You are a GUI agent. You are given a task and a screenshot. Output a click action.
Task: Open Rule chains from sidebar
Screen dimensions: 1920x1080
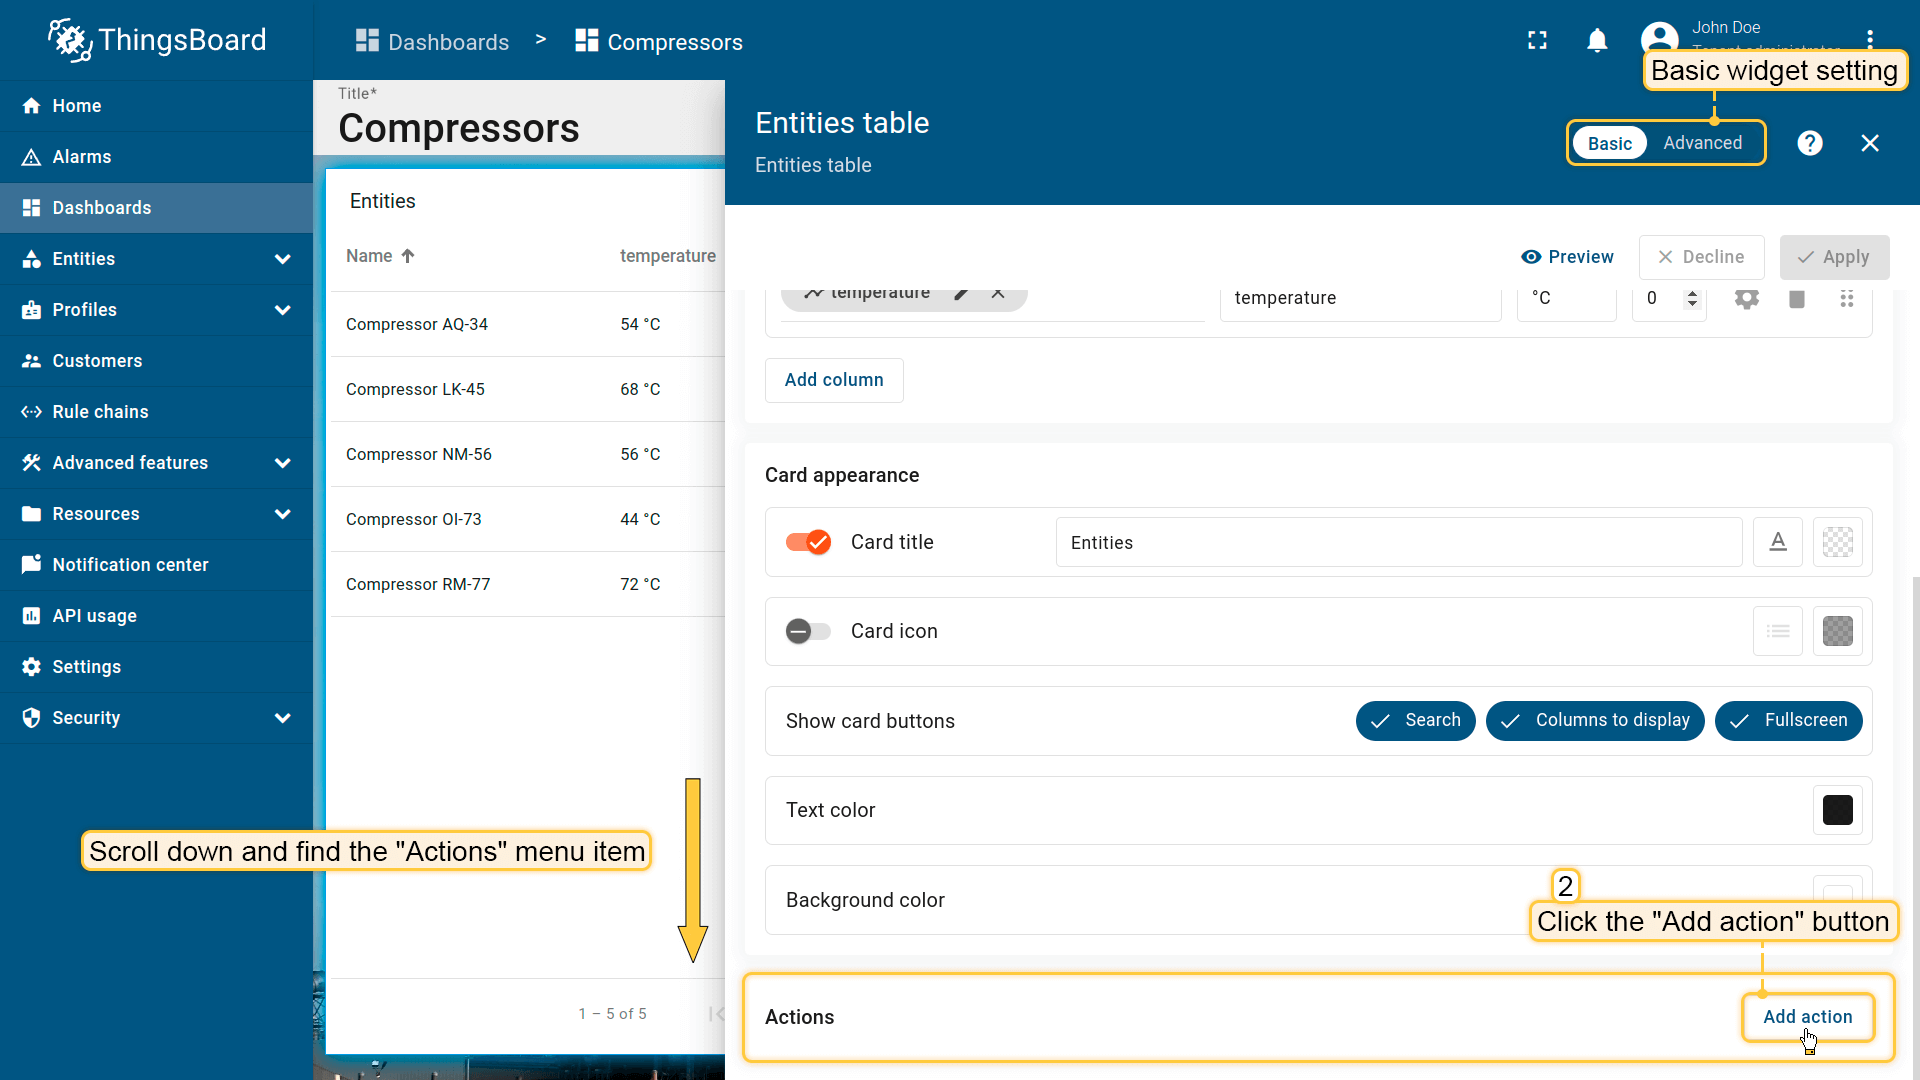100,412
